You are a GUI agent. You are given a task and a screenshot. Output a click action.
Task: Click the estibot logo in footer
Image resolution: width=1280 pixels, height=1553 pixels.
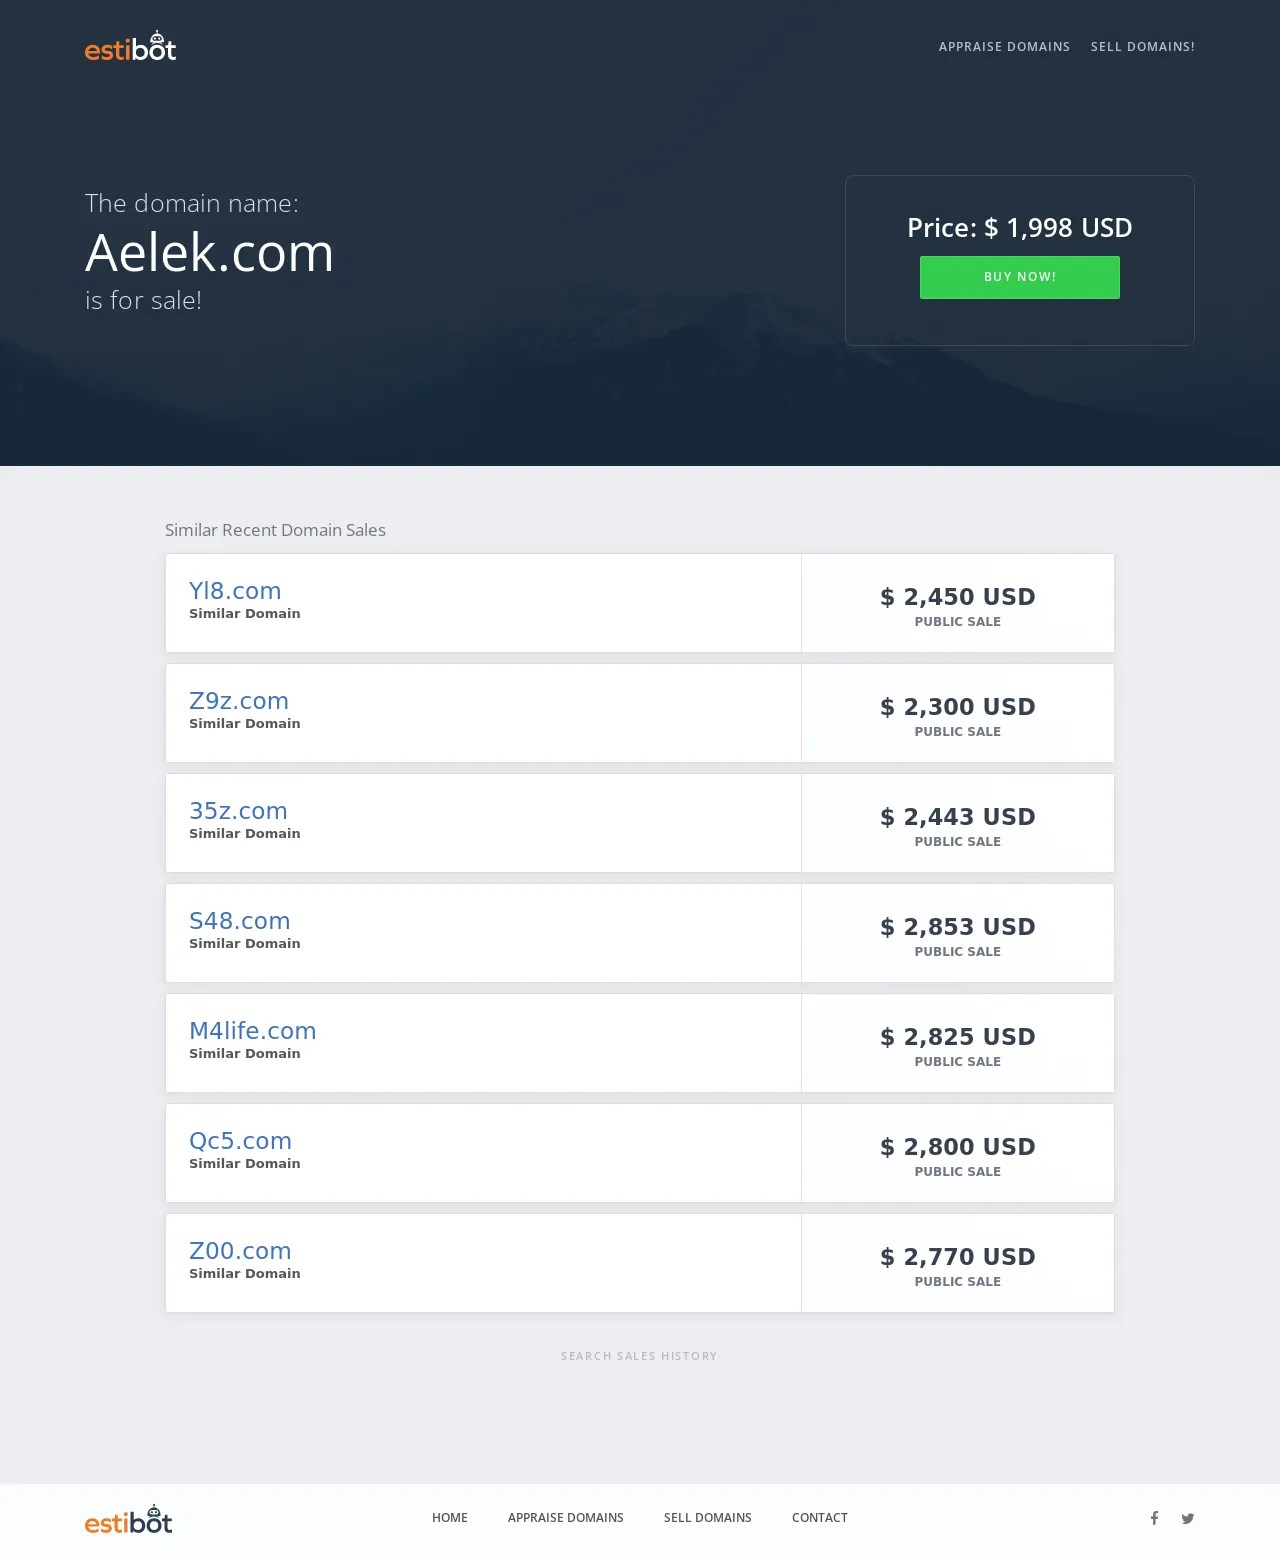(x=128, y=1519)
